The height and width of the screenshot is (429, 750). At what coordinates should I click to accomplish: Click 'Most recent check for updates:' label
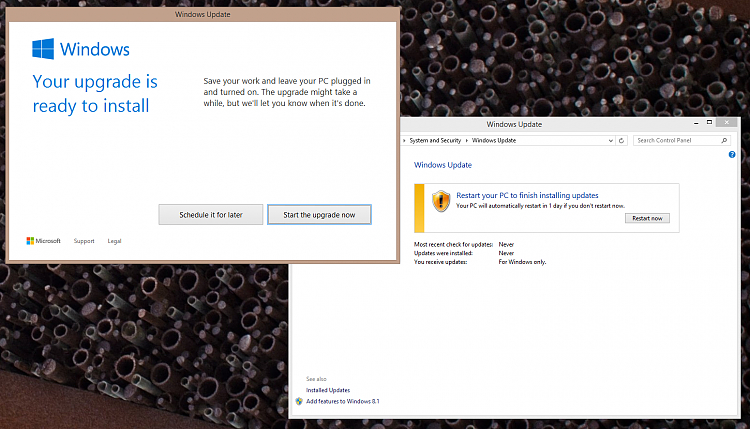pos(453,244)
